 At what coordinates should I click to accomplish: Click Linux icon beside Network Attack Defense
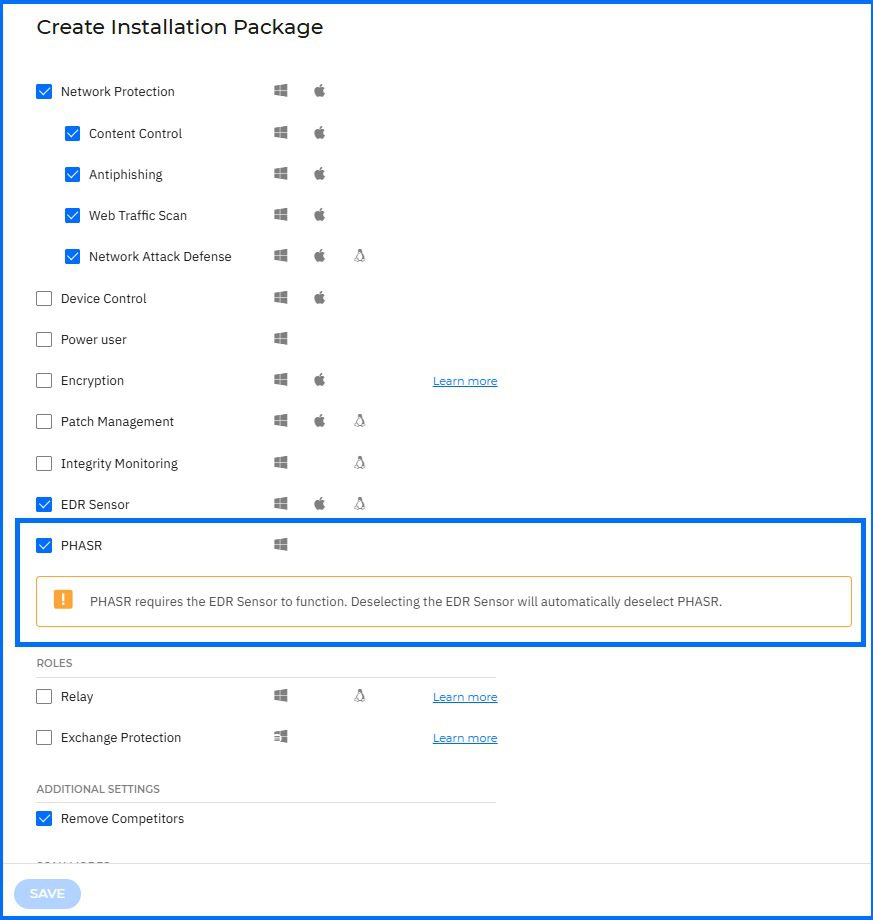(360, 256)
